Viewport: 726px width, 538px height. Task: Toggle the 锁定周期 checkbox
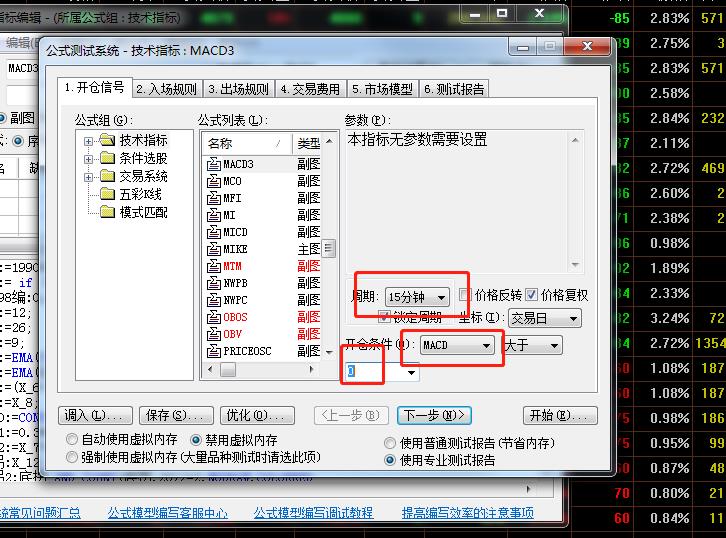click(x=384, y=317)
